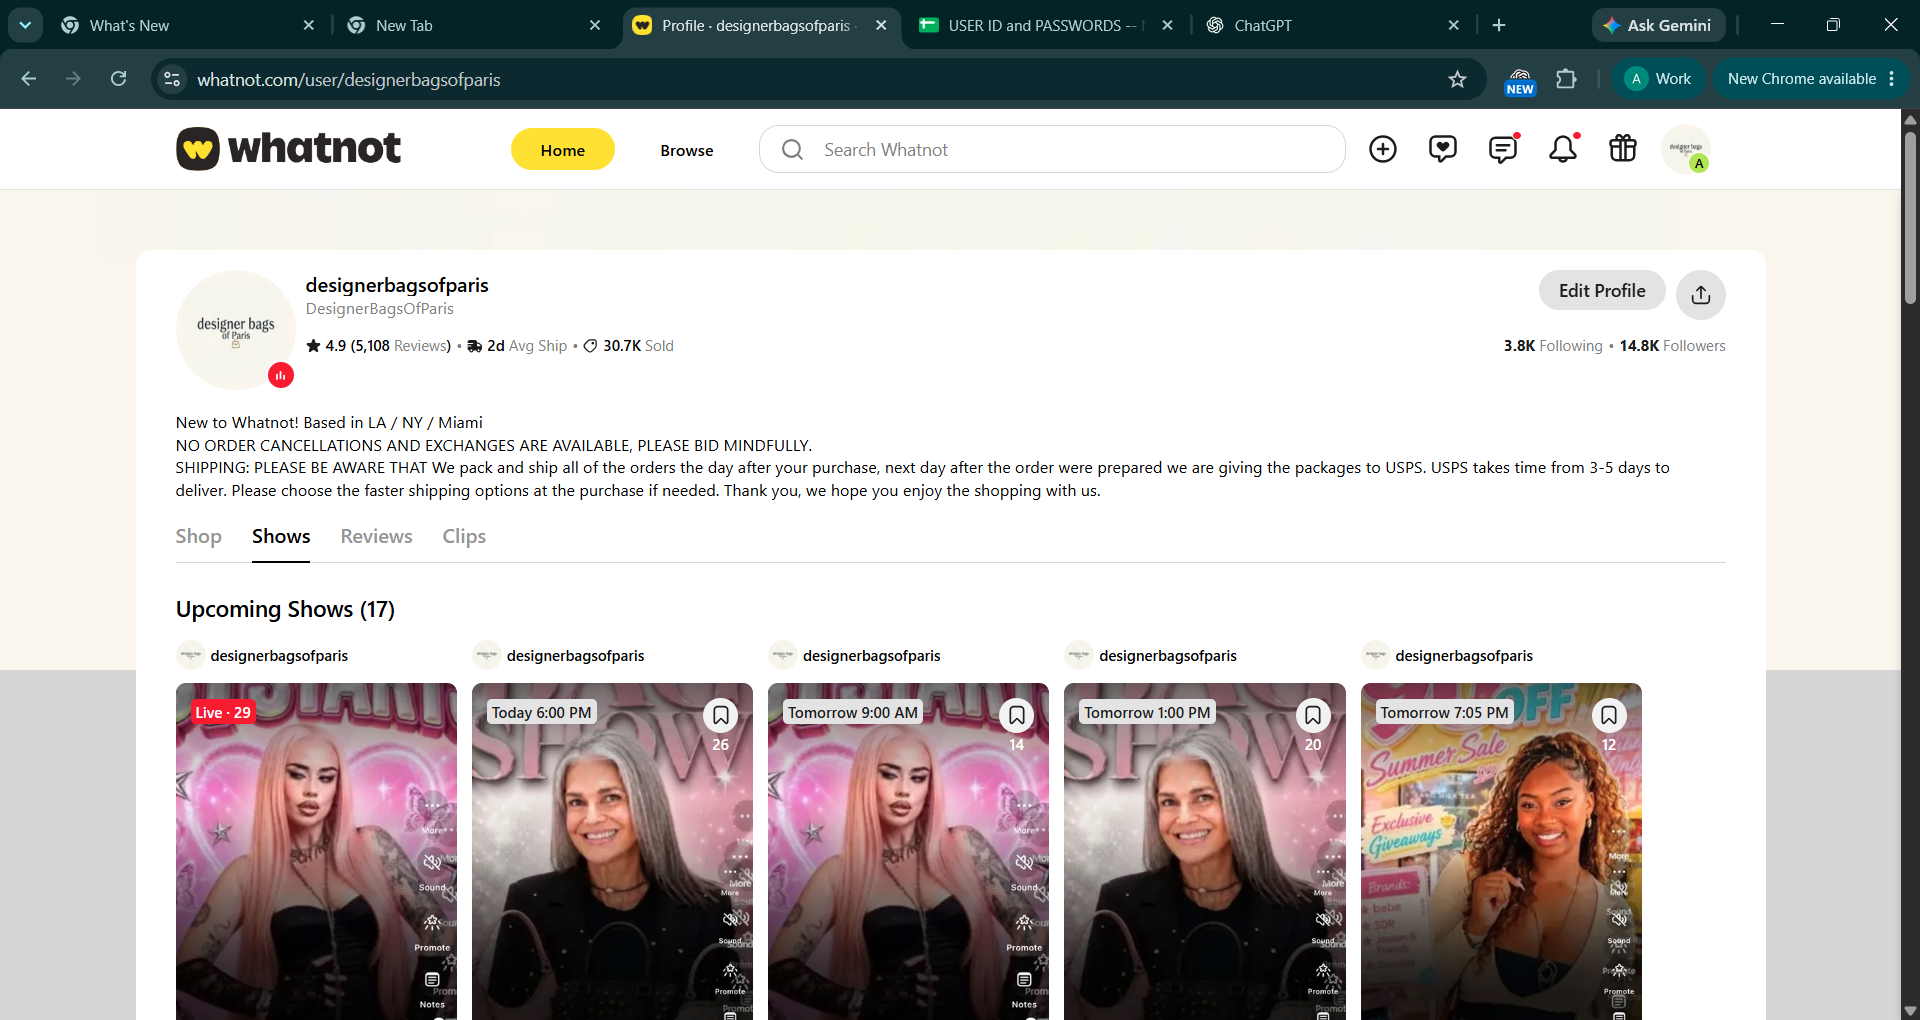Click the Edit Profile button
1920x1020 pixels.
1602,291
